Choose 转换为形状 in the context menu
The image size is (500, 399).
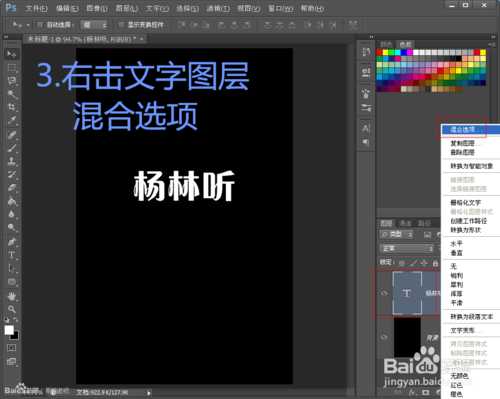click(470, 230)
